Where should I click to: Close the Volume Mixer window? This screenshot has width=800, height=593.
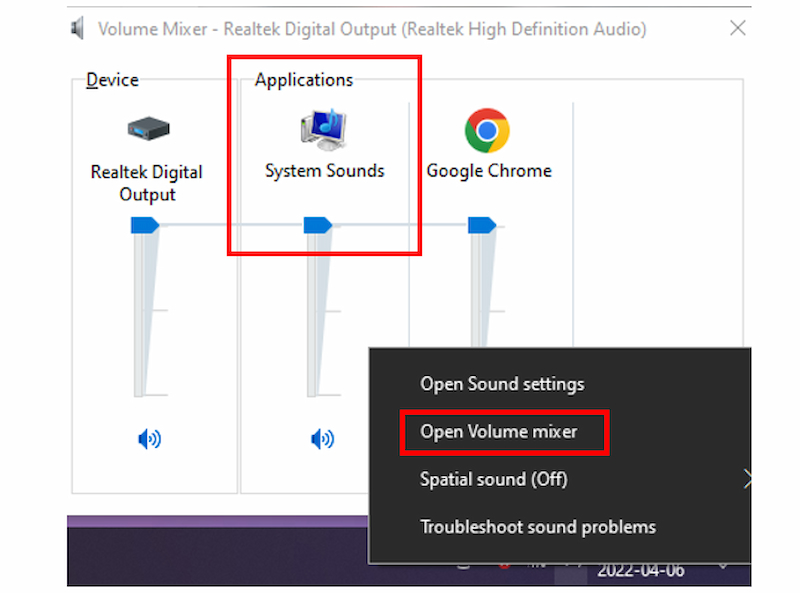tap(738, 28)
